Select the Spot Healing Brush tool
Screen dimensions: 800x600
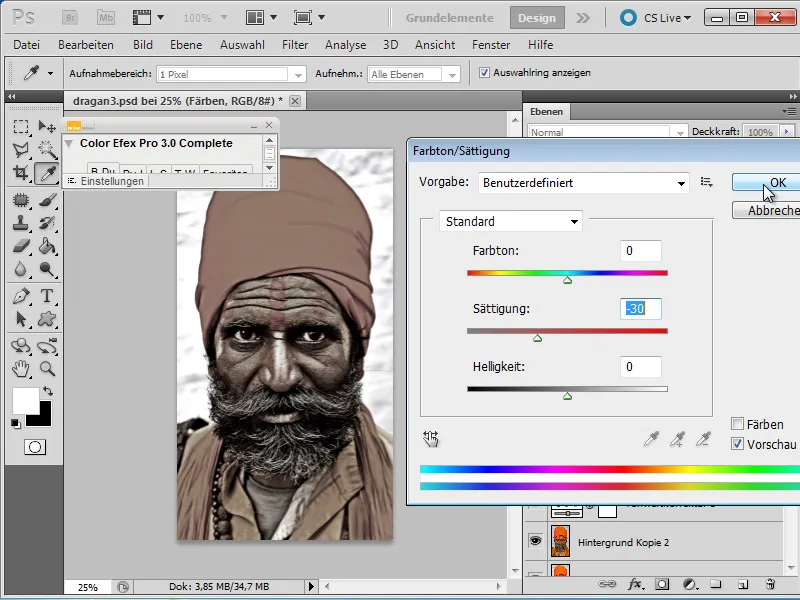point(20,200)
